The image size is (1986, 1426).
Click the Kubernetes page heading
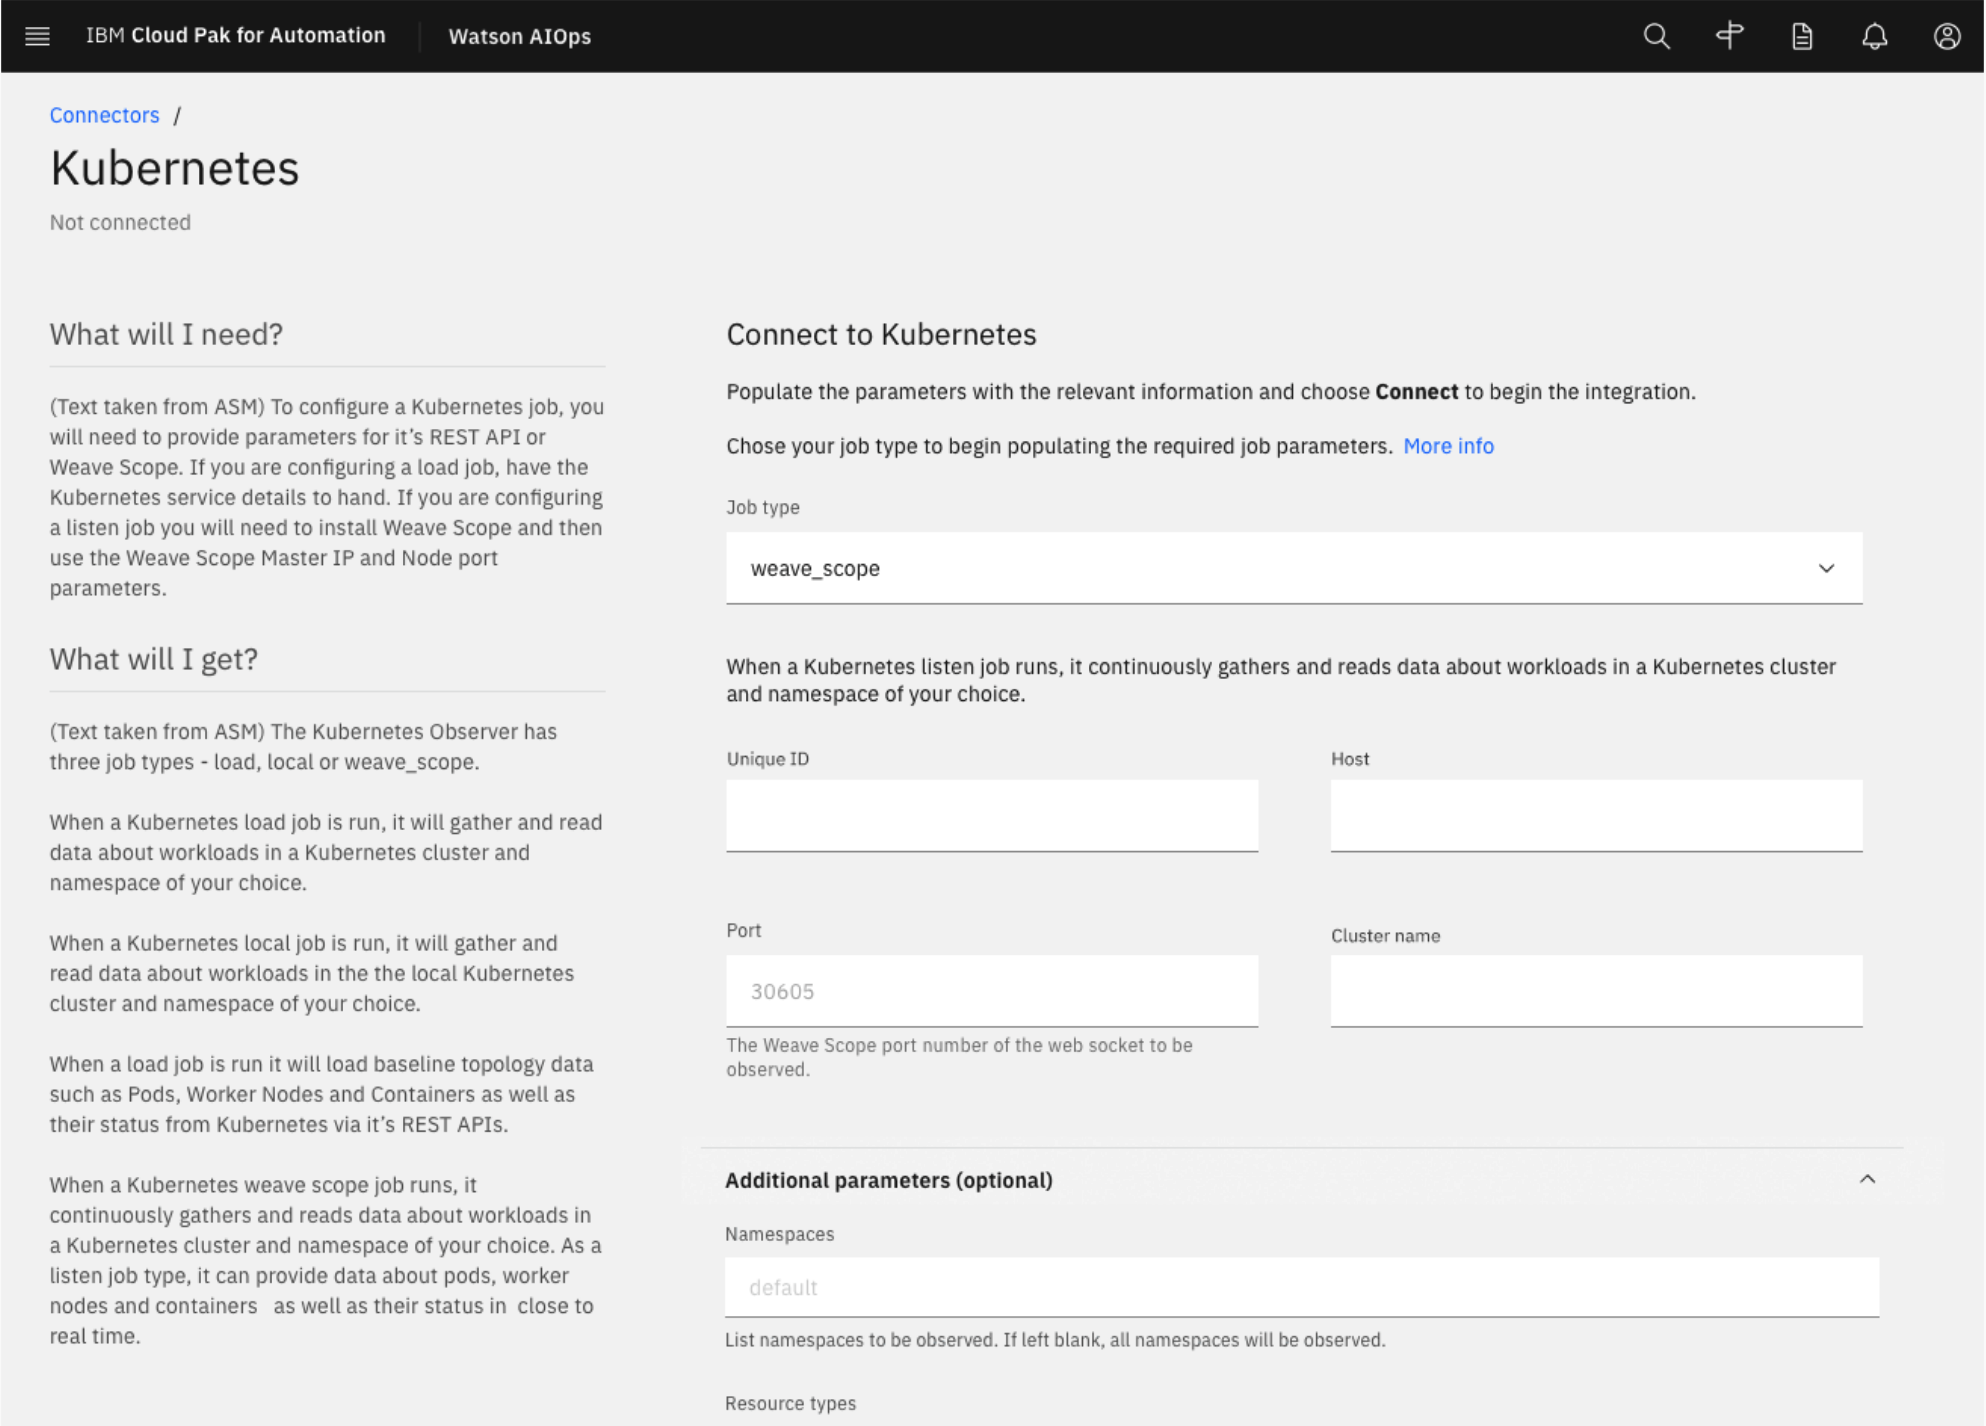[x=175, y=168]
